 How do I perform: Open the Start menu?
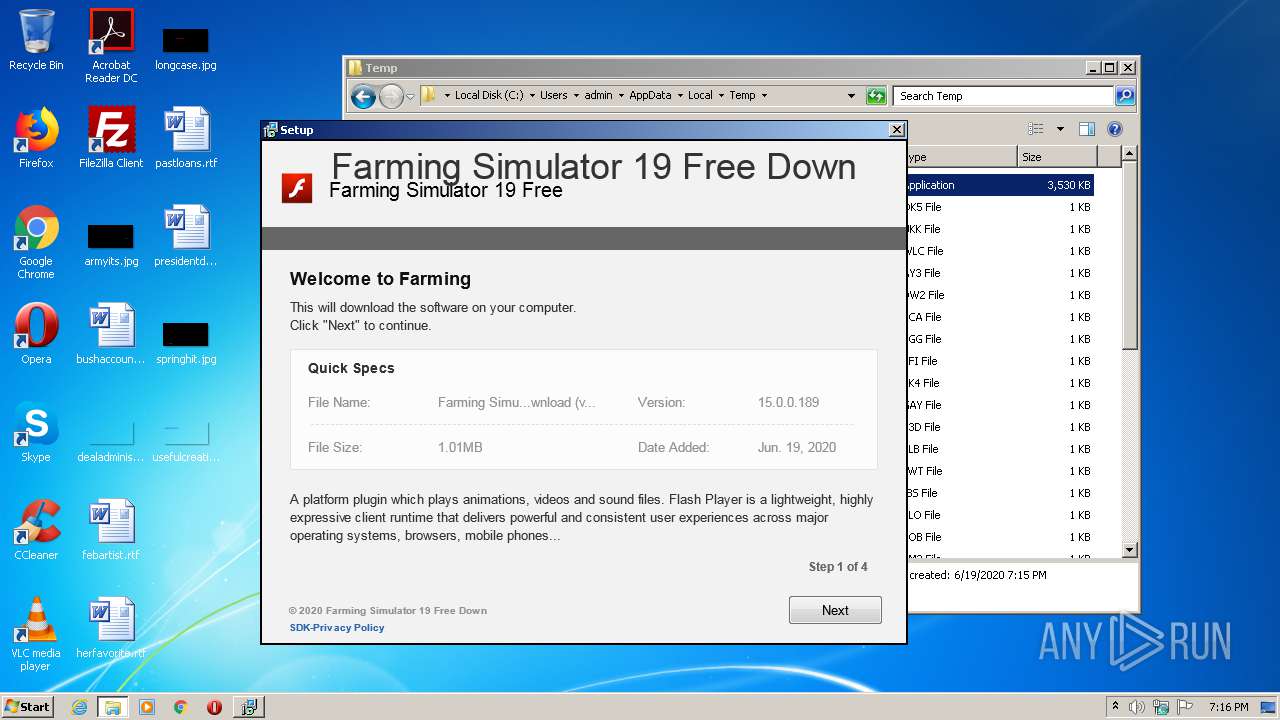pos(28,707)
